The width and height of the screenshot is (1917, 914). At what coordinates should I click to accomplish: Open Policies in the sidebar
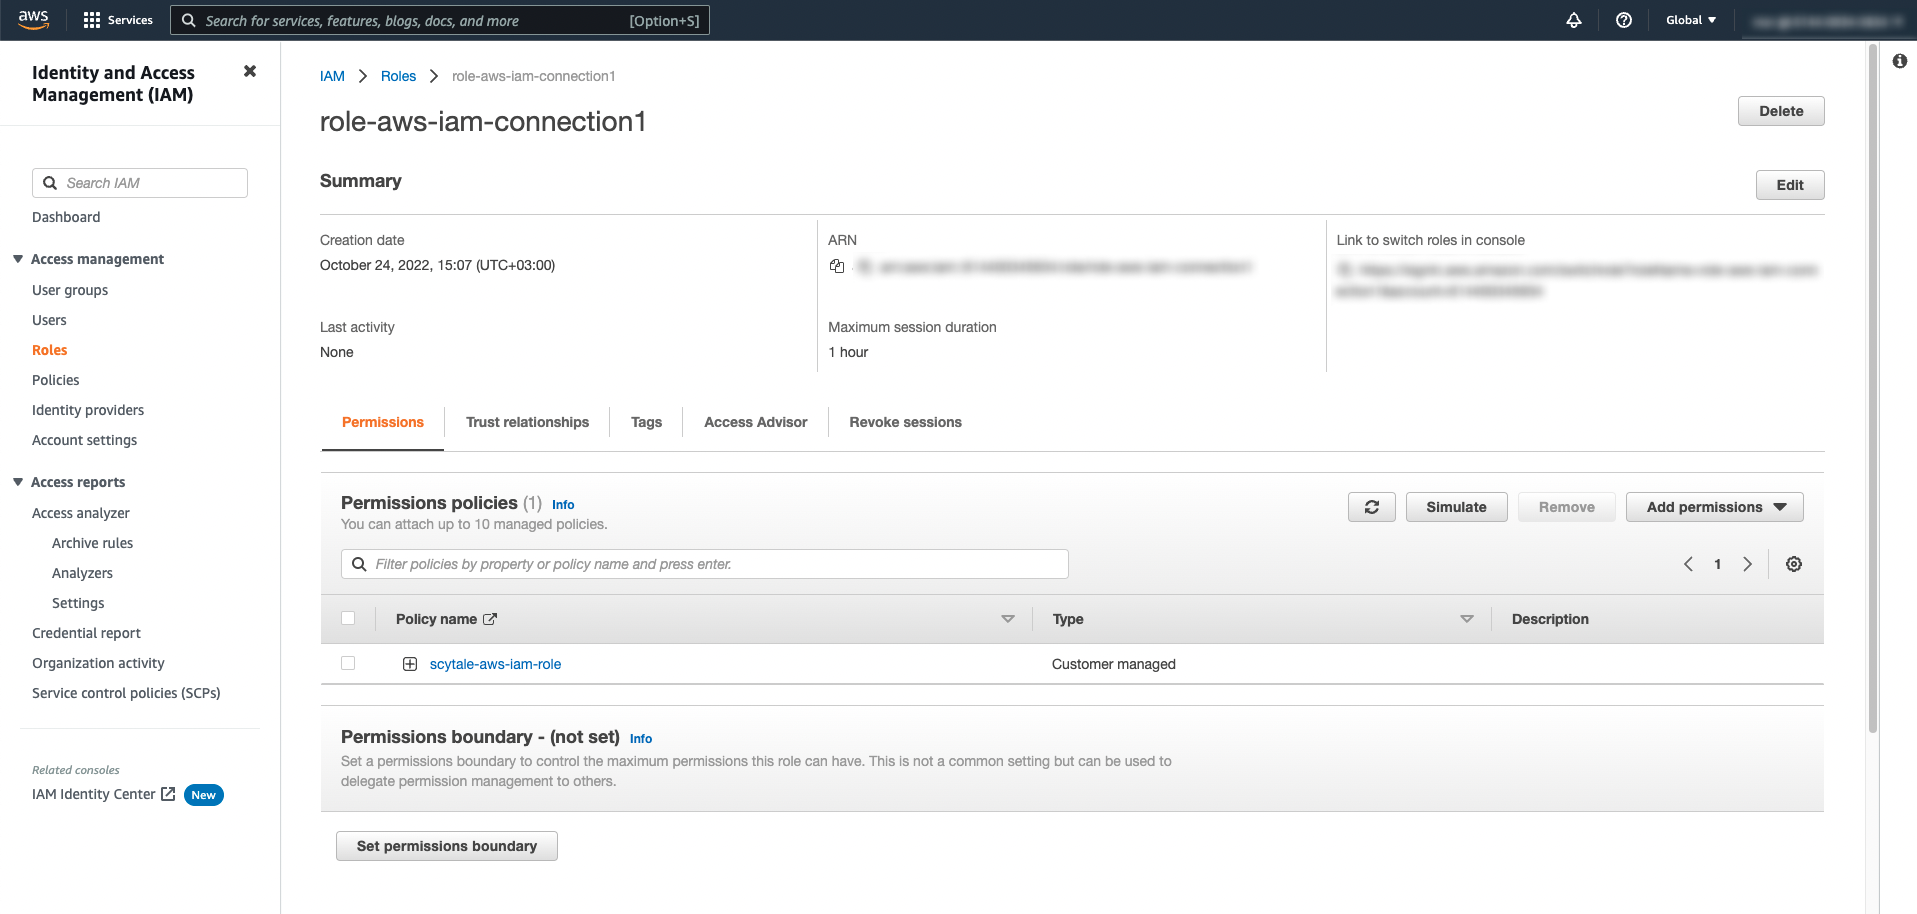pyautogui.click(x=56, y=380)
